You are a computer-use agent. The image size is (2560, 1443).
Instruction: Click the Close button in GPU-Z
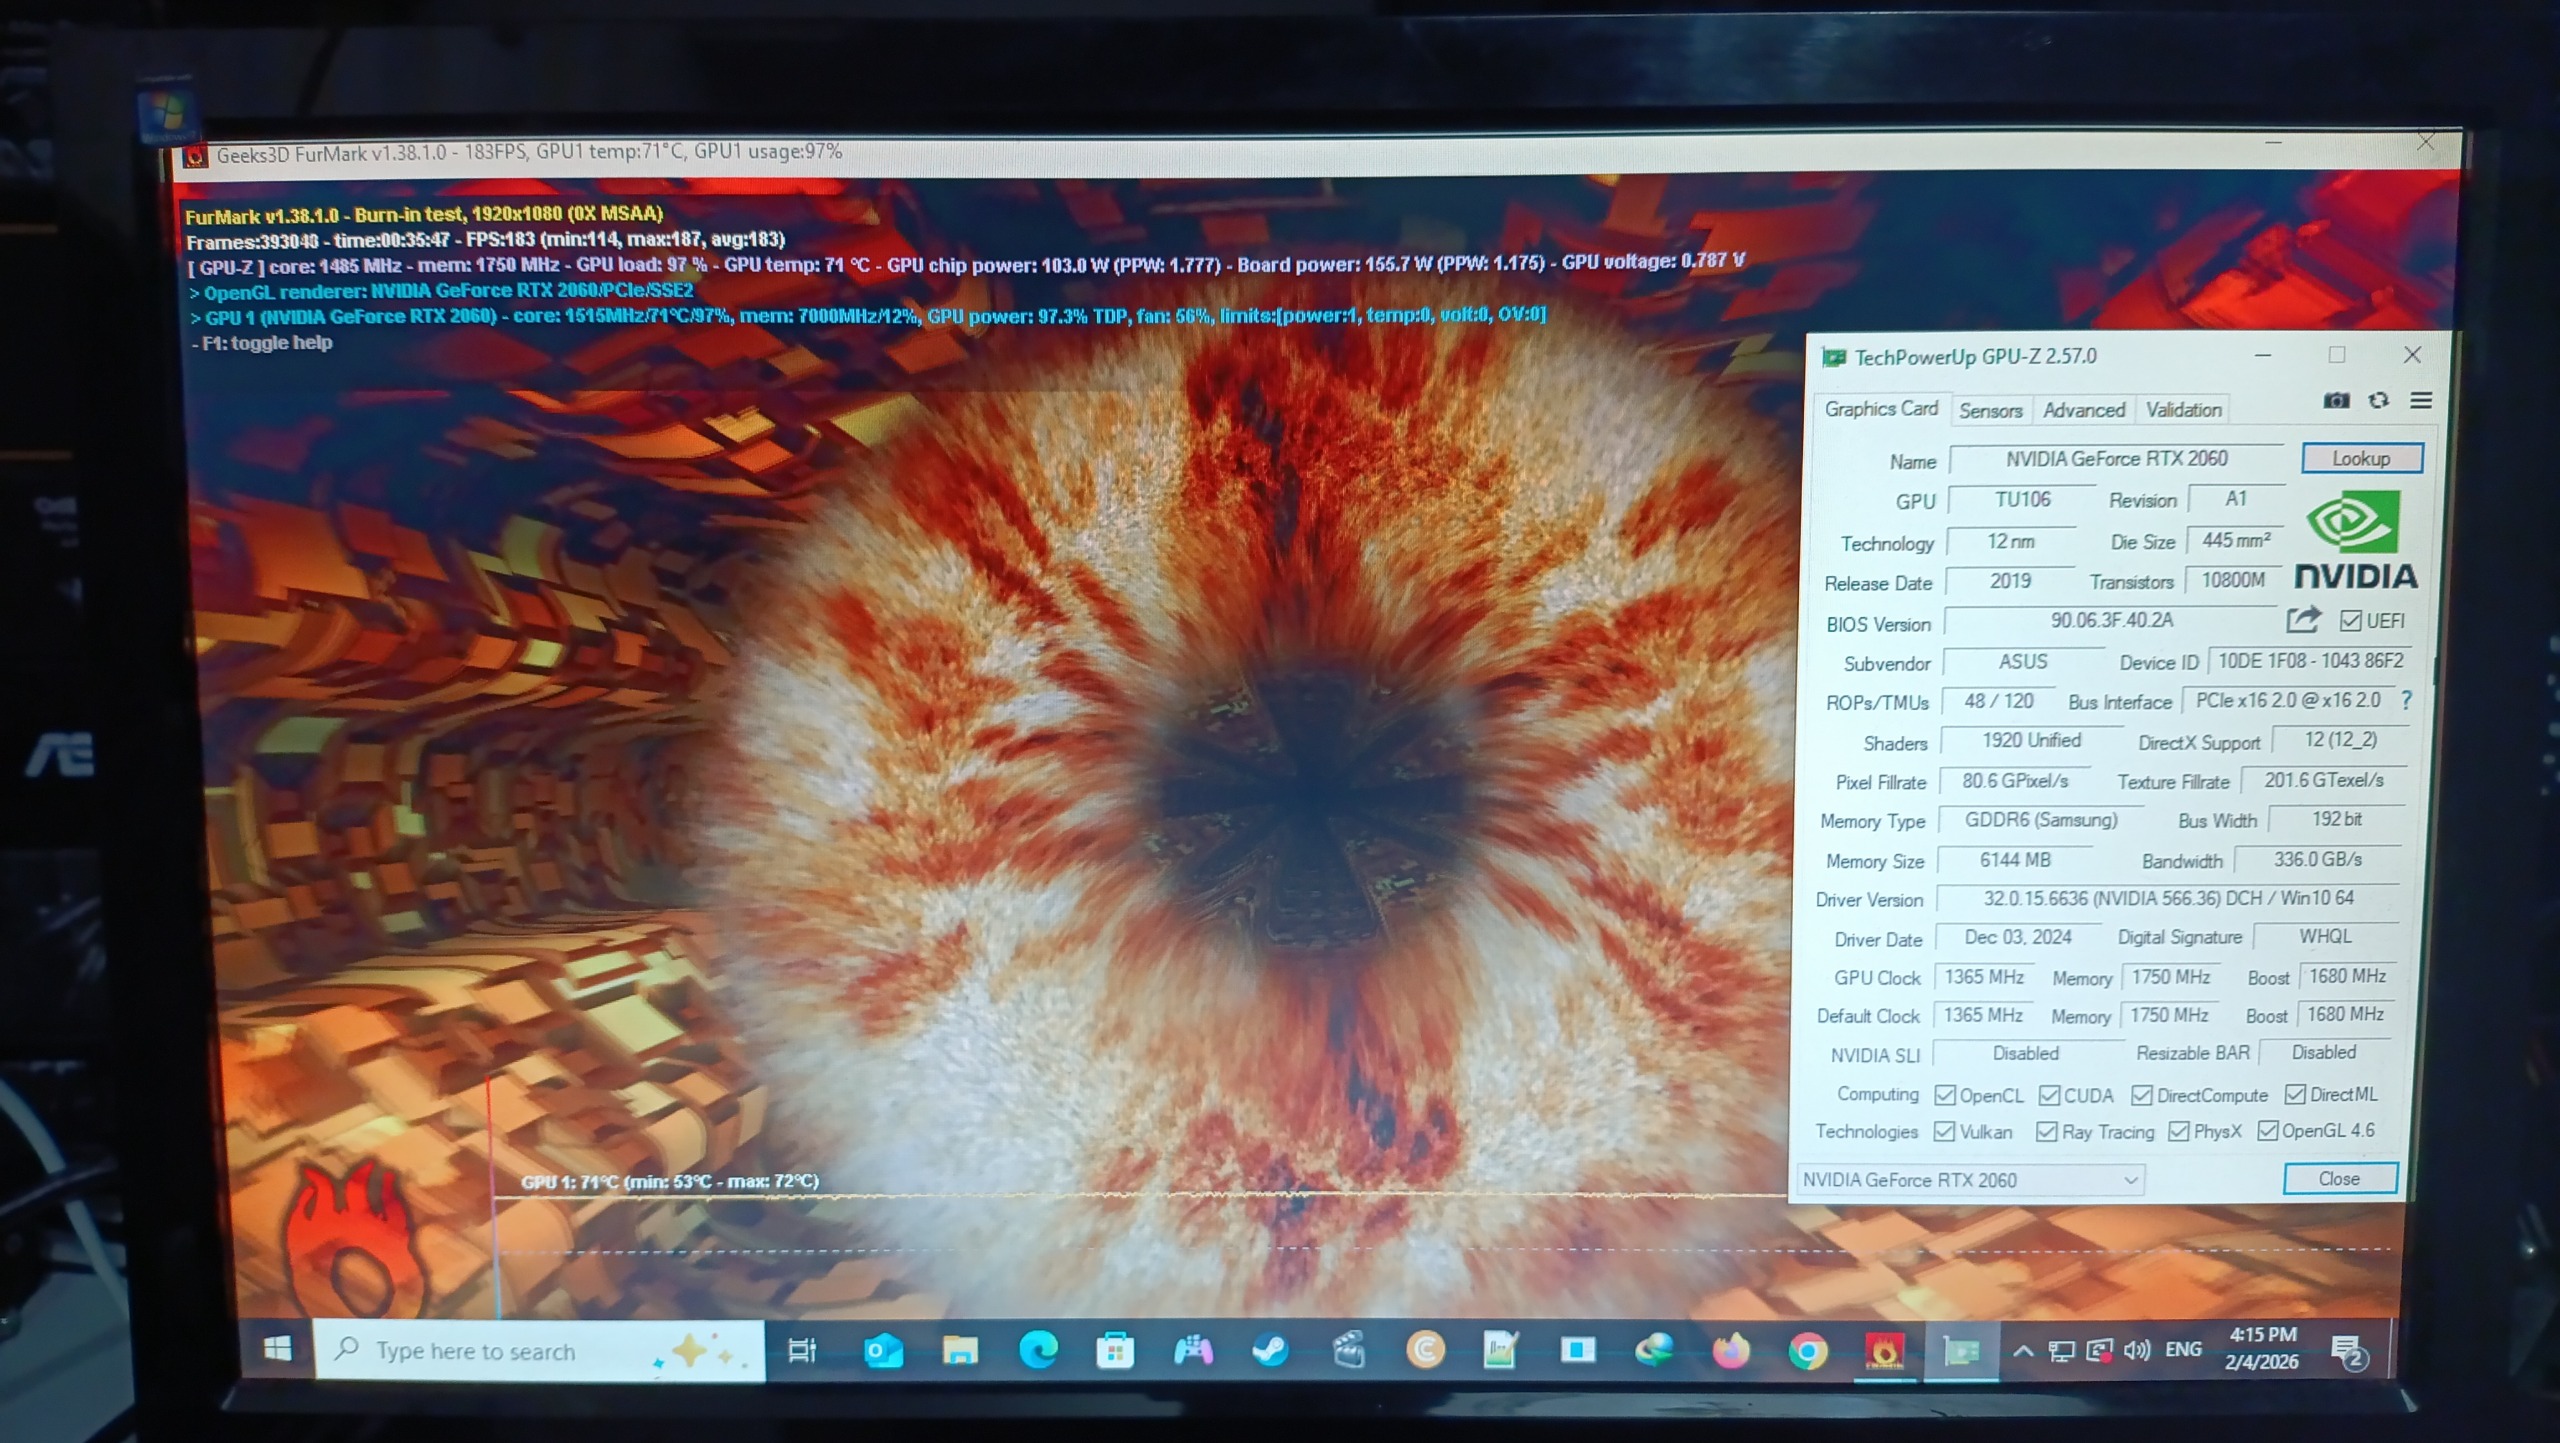[x=2339, y=1179]
